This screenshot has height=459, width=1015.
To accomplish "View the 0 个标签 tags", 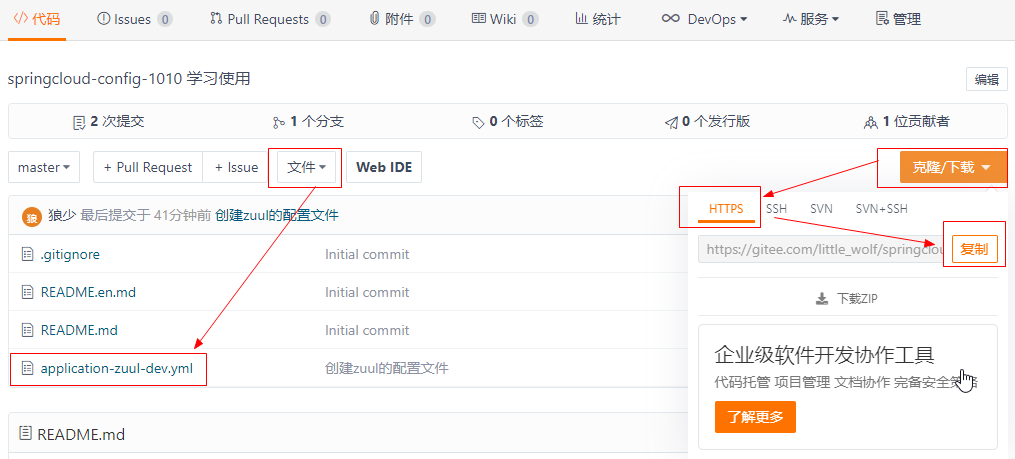I will [x=508, y=121].
